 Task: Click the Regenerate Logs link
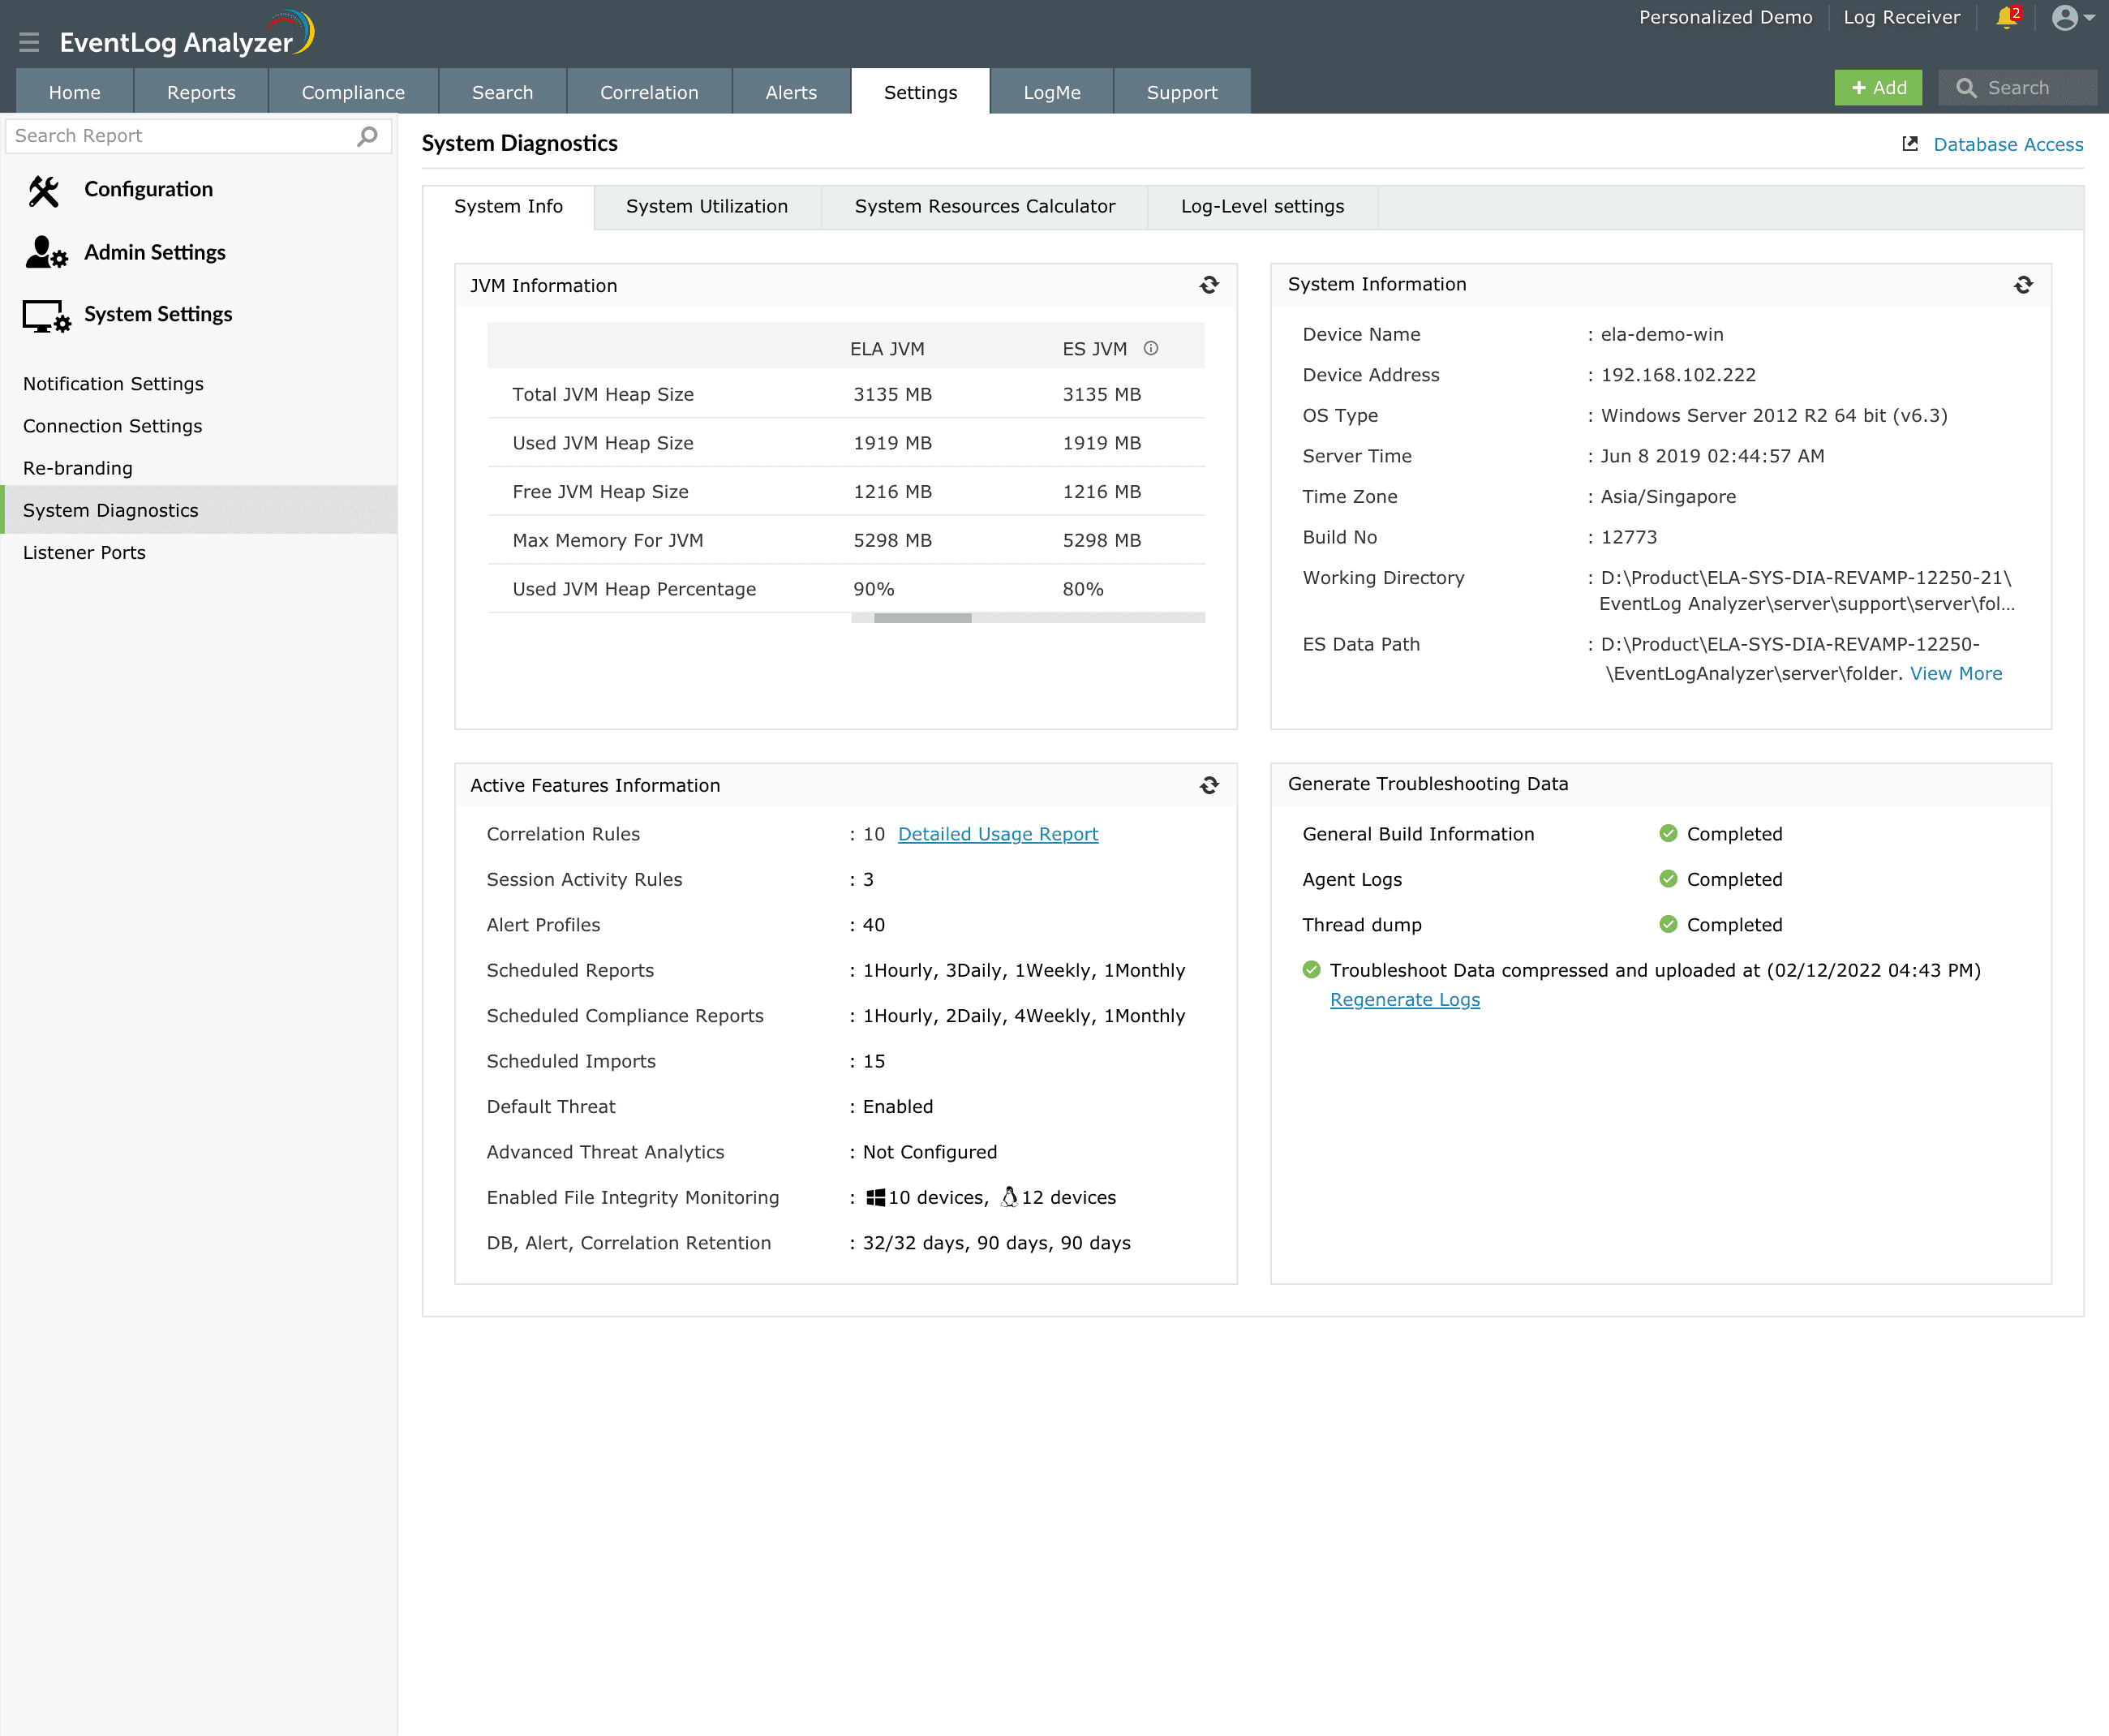coord(1404,999)
